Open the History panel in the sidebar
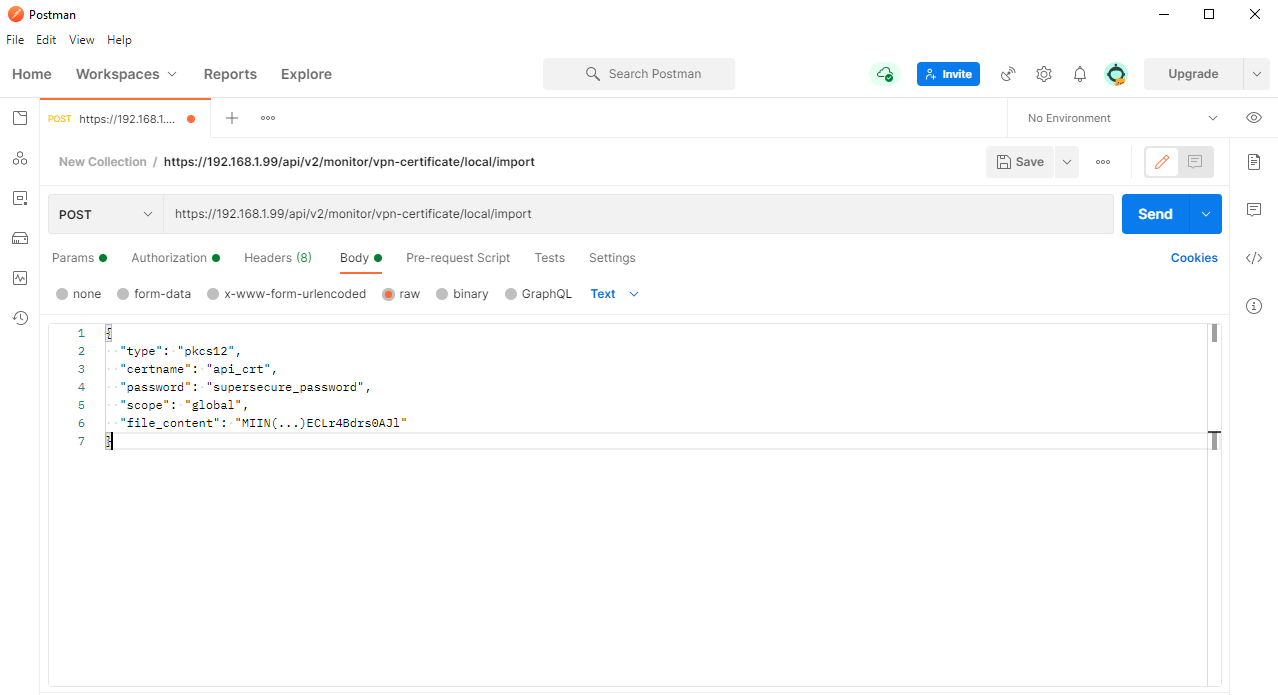Image resolution: width=1278 pixels, height=695 pixels. 19,318
